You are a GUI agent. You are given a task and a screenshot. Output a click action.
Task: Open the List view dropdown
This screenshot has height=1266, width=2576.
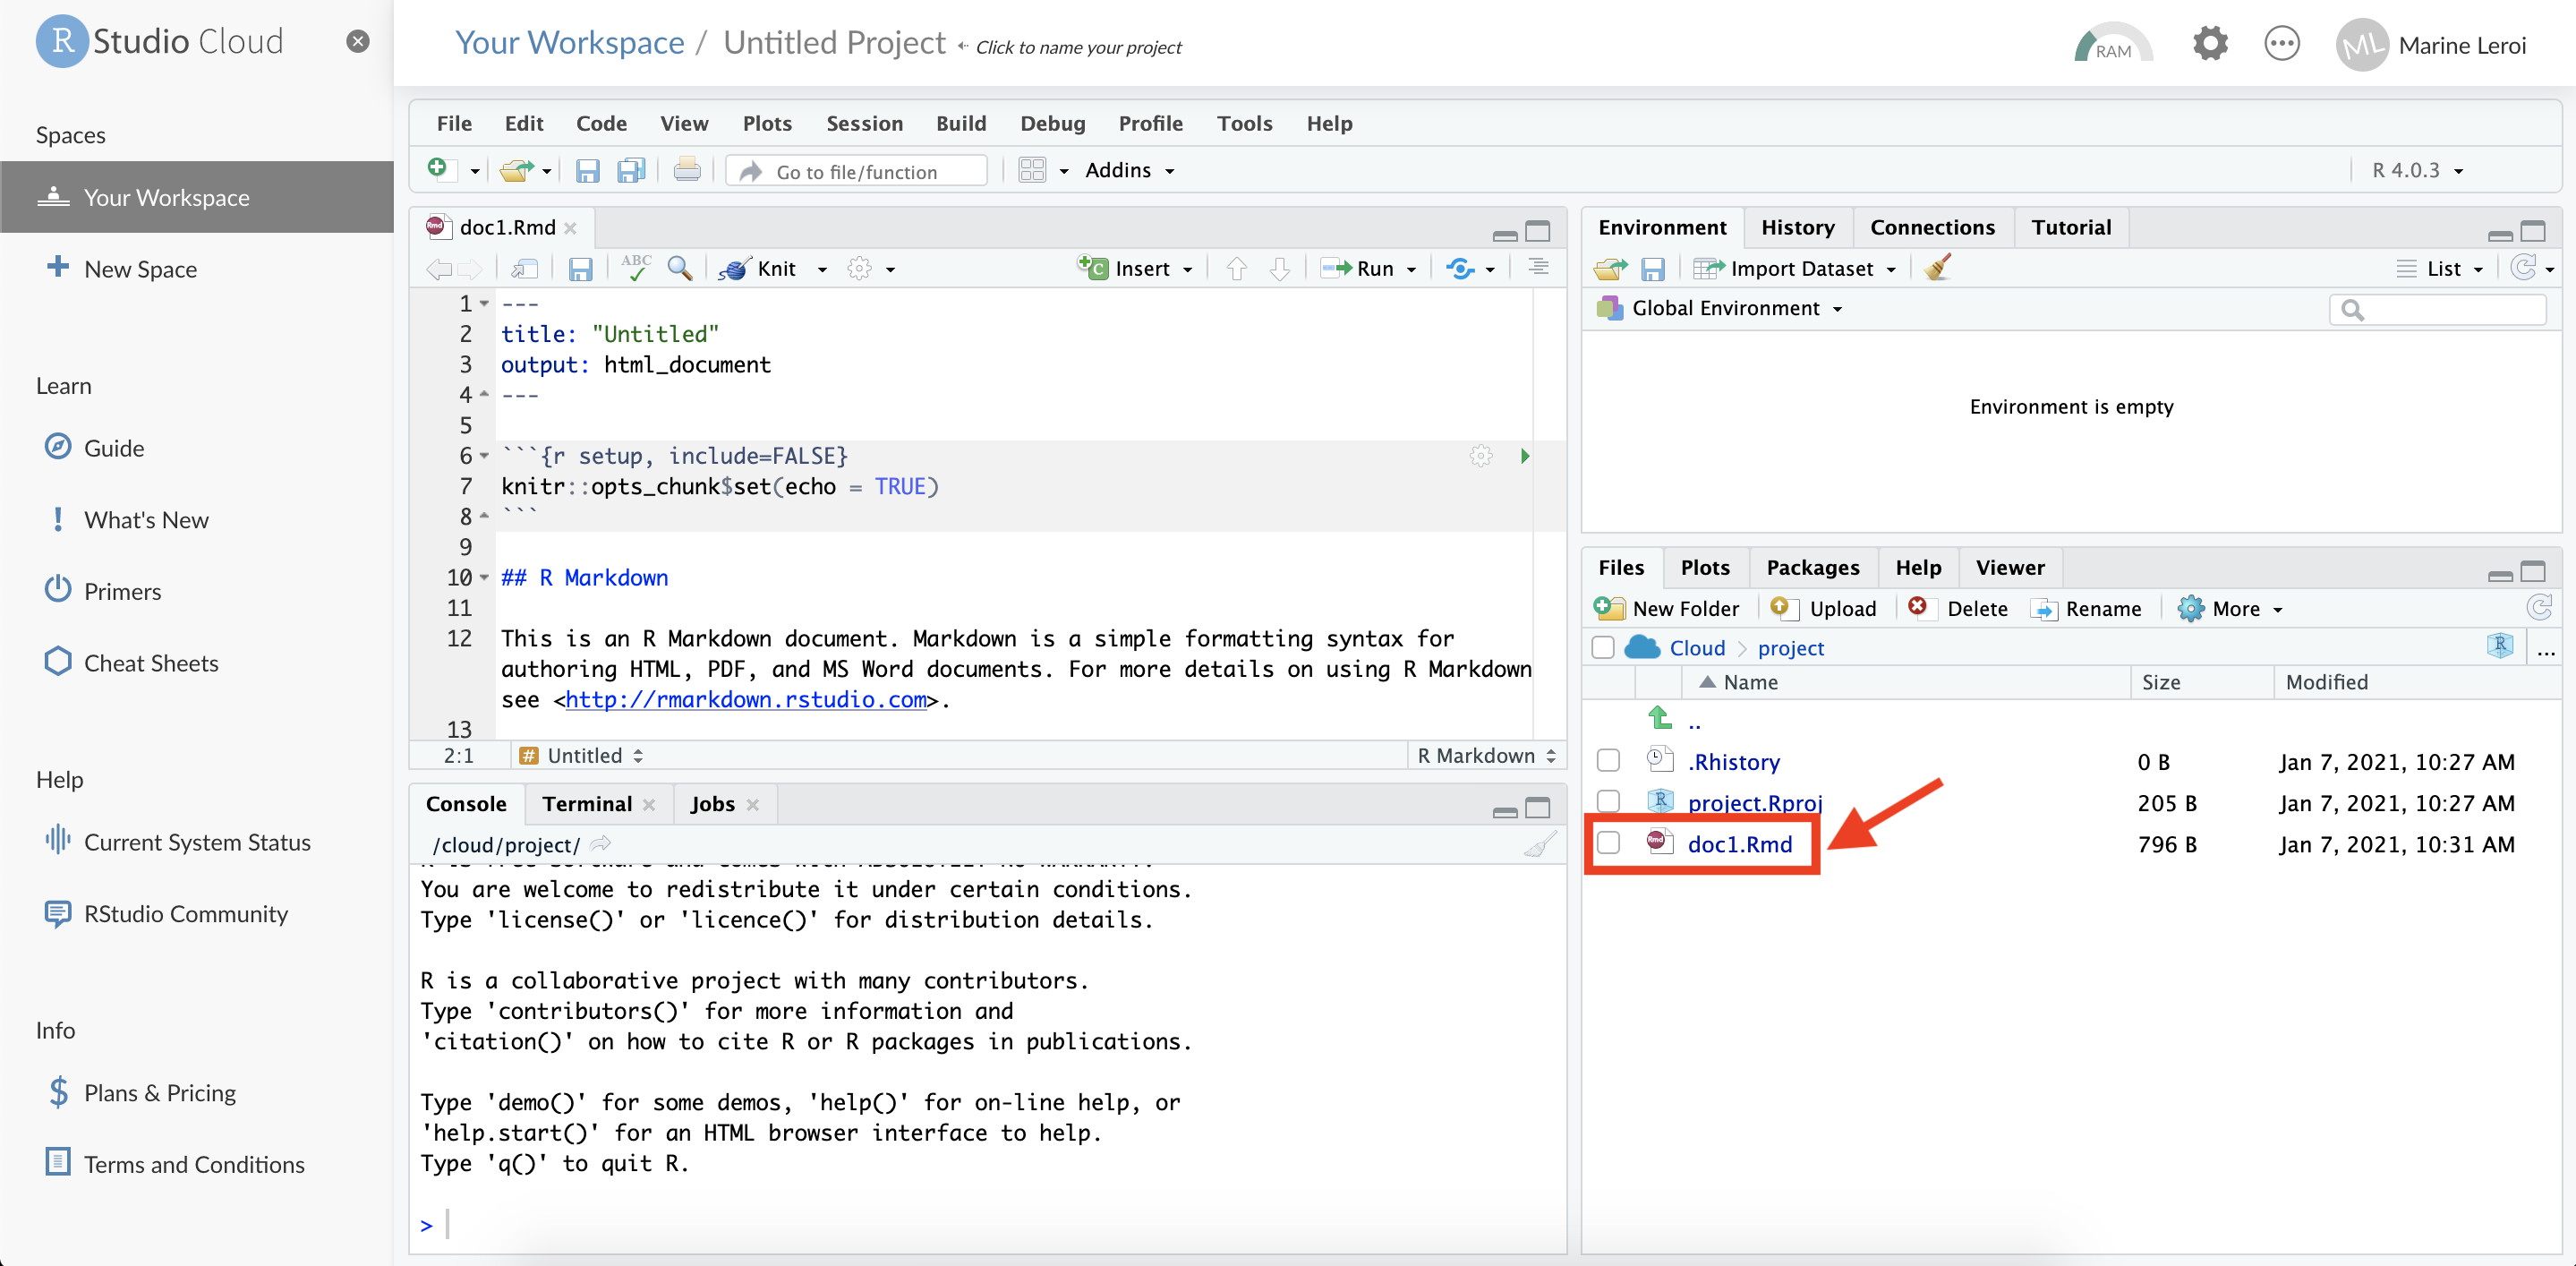click(2441, 268)
